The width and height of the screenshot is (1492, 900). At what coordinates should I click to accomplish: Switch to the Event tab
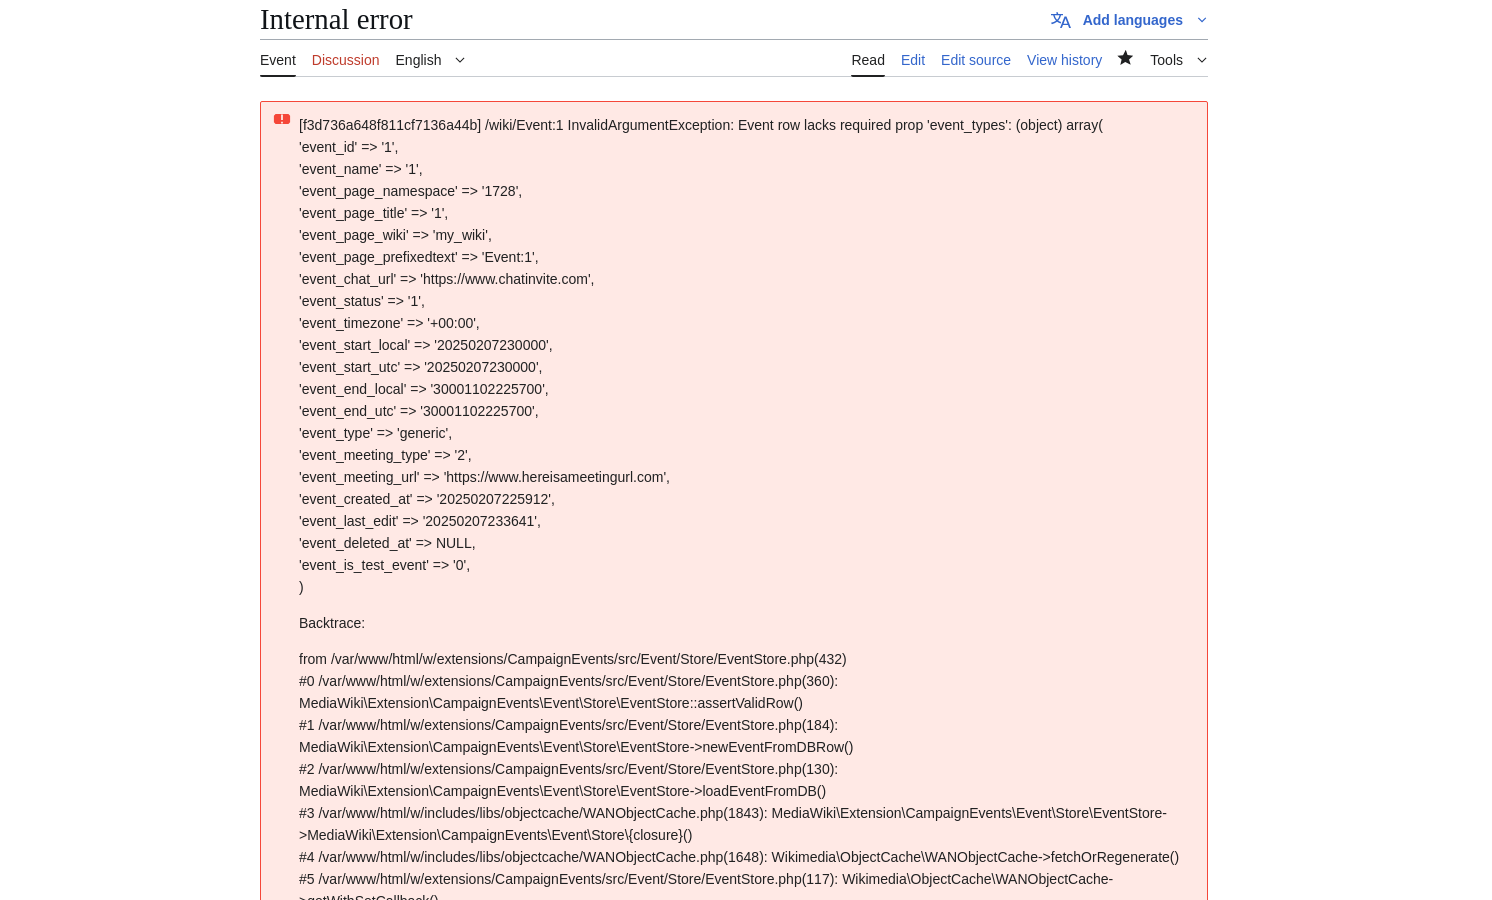278,60
